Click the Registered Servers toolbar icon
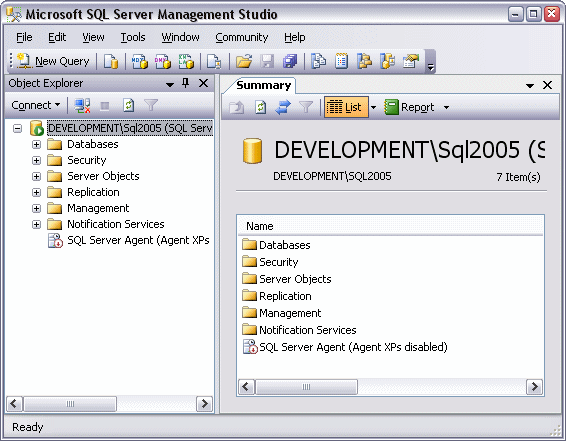 [319, 61]
